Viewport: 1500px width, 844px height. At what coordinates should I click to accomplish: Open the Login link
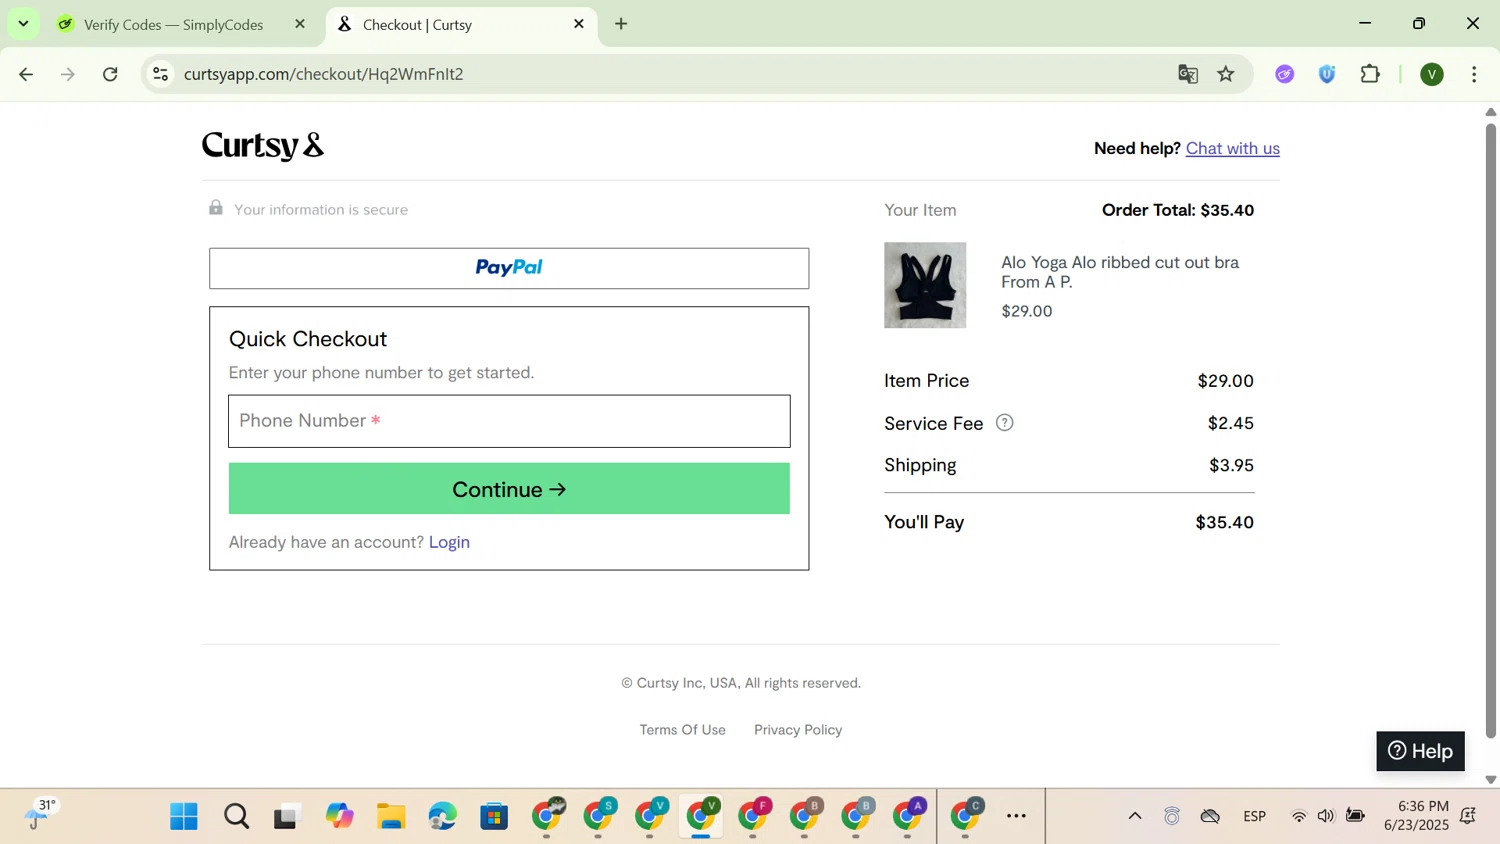[x=449, y=542]
